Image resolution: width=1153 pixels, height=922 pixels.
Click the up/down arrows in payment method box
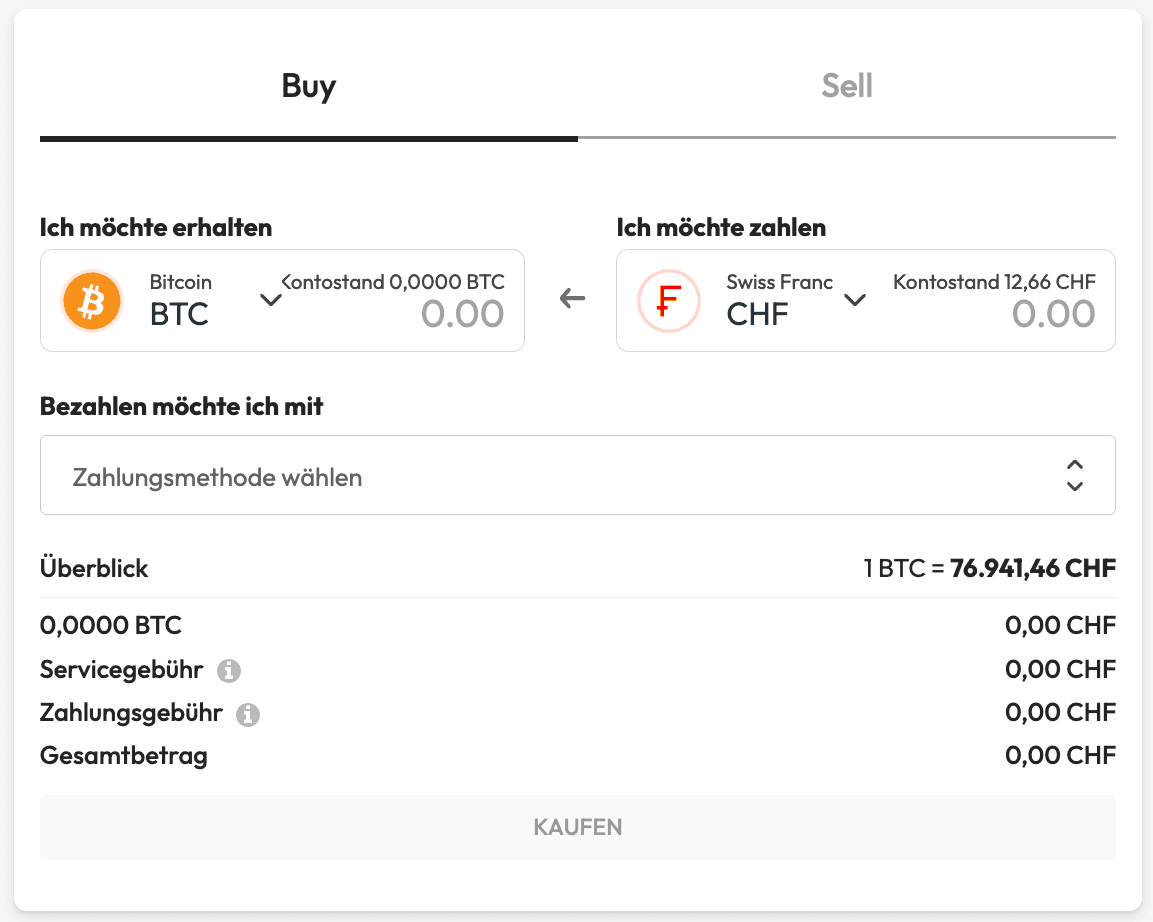click(1075, 476)
